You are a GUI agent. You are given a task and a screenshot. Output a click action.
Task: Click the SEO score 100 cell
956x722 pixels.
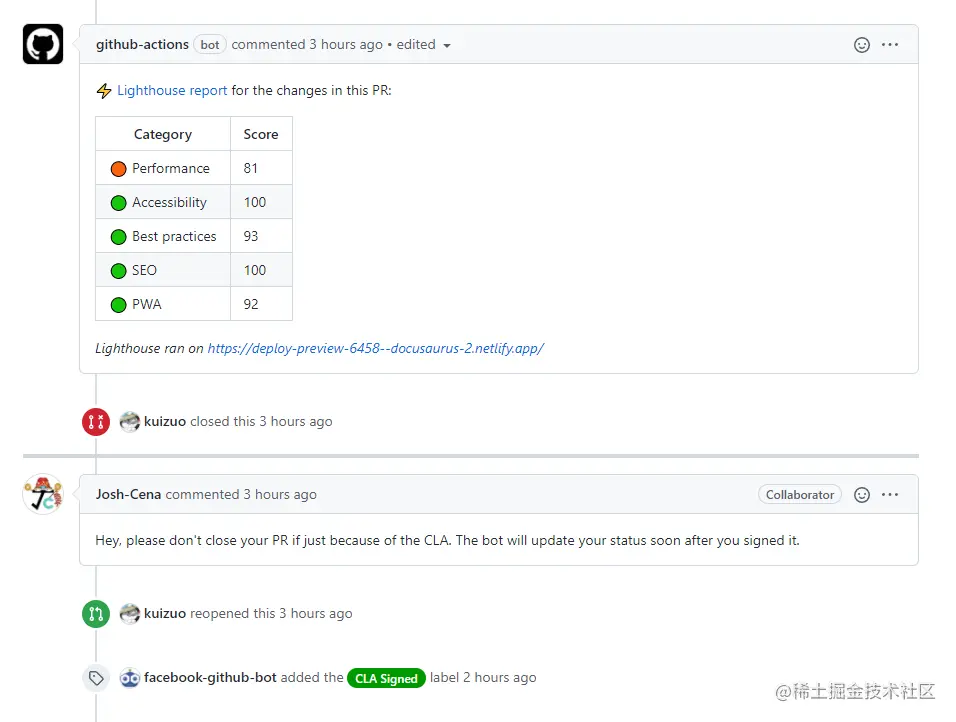click(262, 271)
